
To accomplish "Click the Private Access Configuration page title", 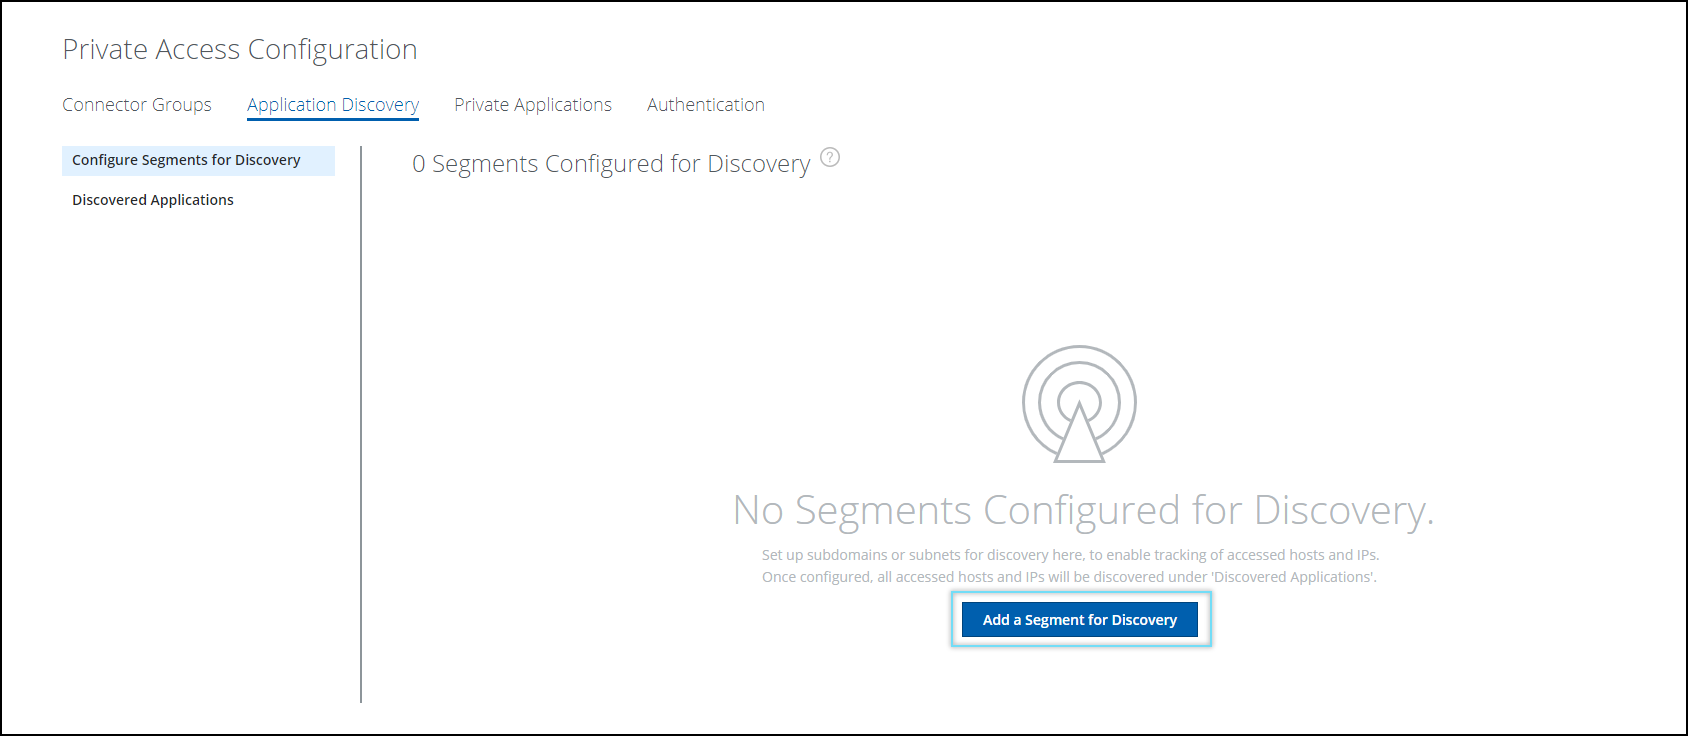I will pos(240,49).
